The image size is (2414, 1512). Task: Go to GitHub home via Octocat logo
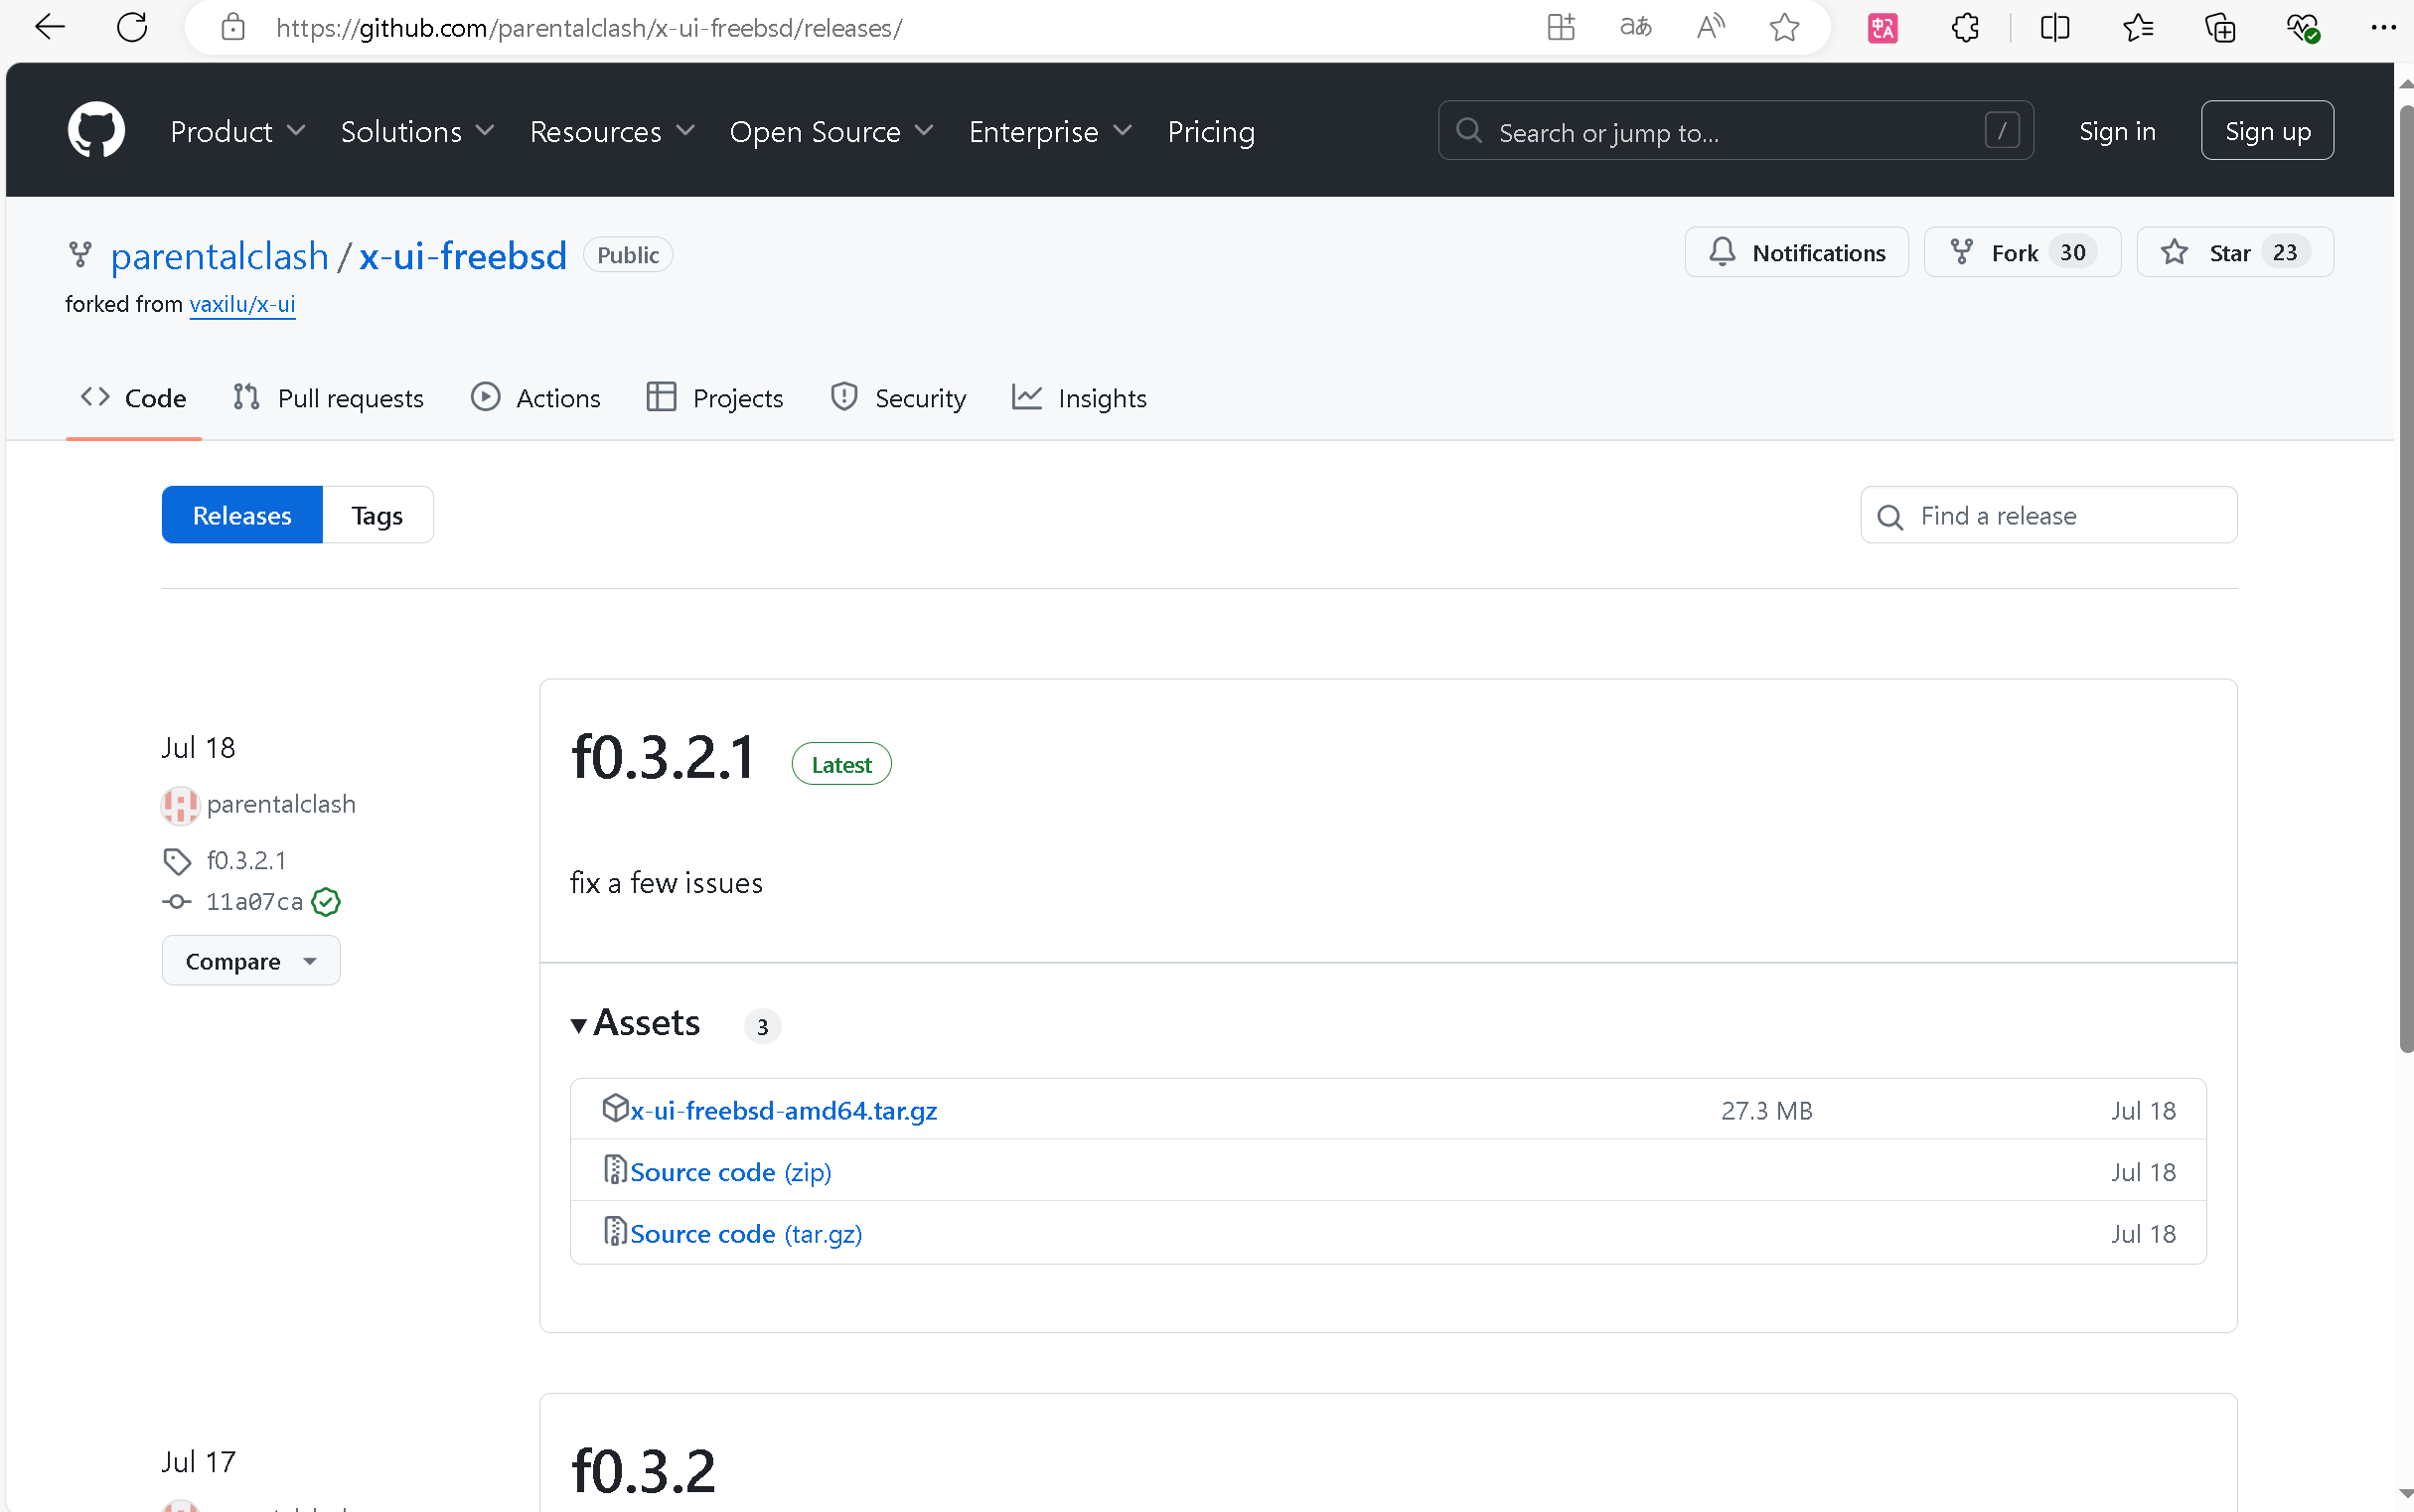[x=96, y=130]
